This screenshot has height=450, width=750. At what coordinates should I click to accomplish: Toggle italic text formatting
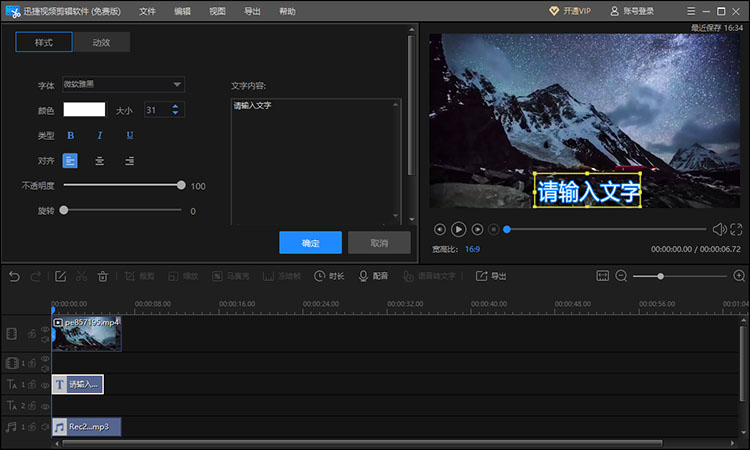[99, 135]
